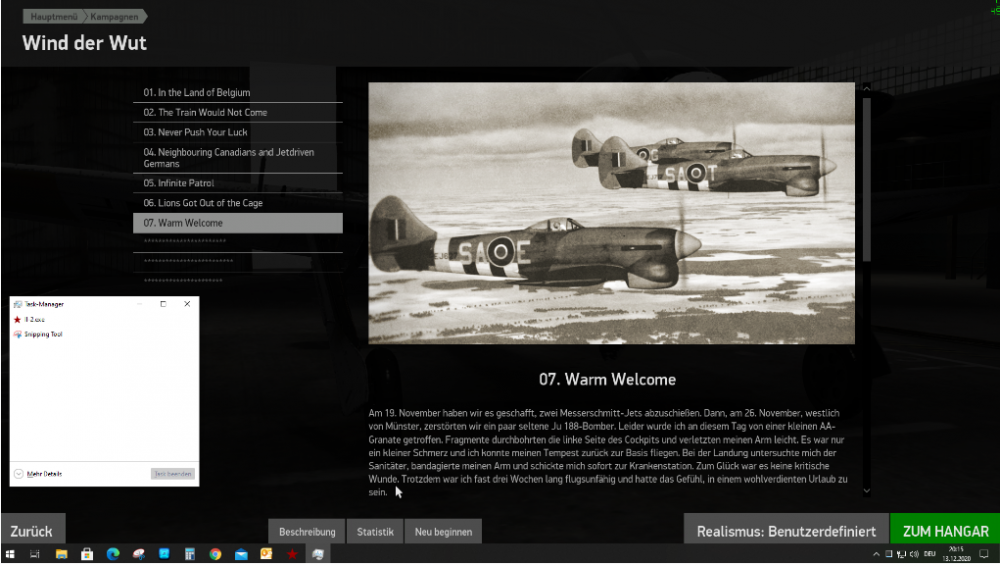Click the green ZUM HANGAR button

(x=945, y=530)
